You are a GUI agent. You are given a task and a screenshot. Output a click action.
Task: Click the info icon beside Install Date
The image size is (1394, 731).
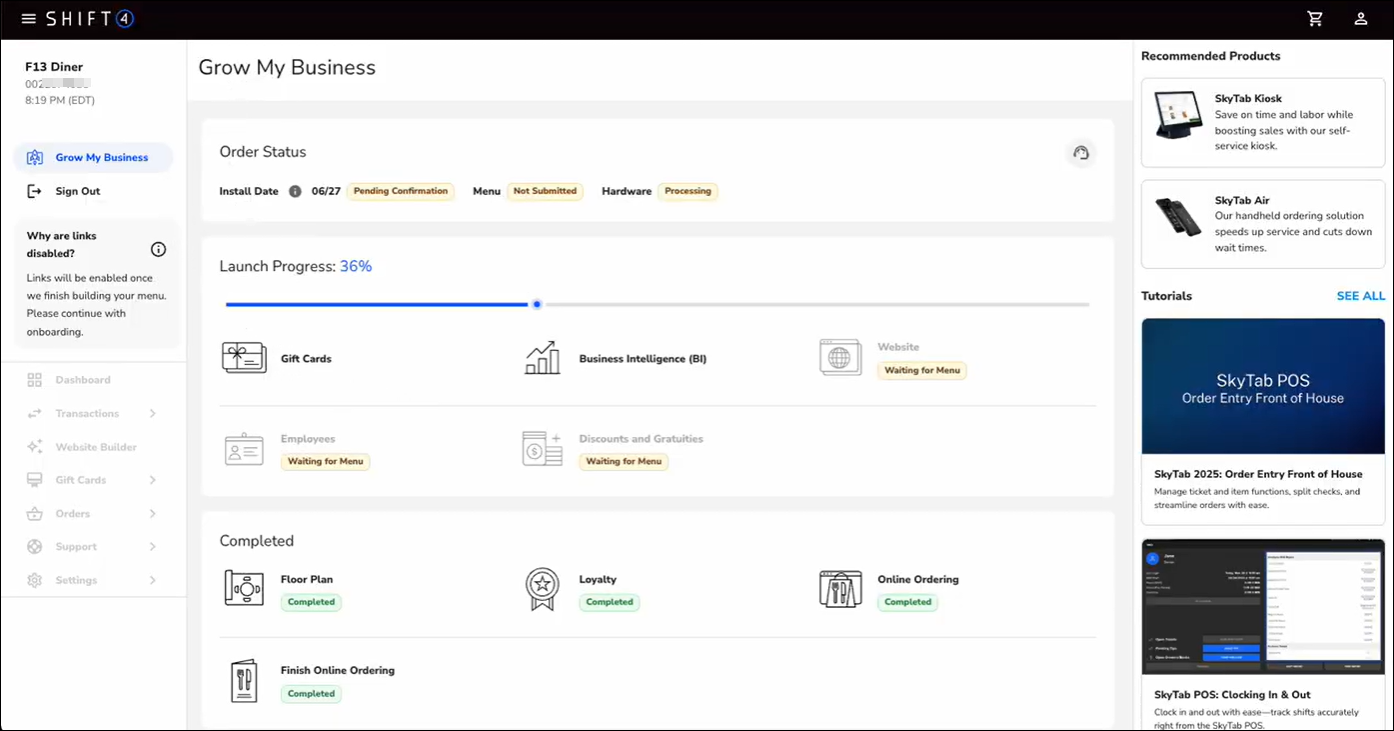pyautogui.click(x=295, y=191)
